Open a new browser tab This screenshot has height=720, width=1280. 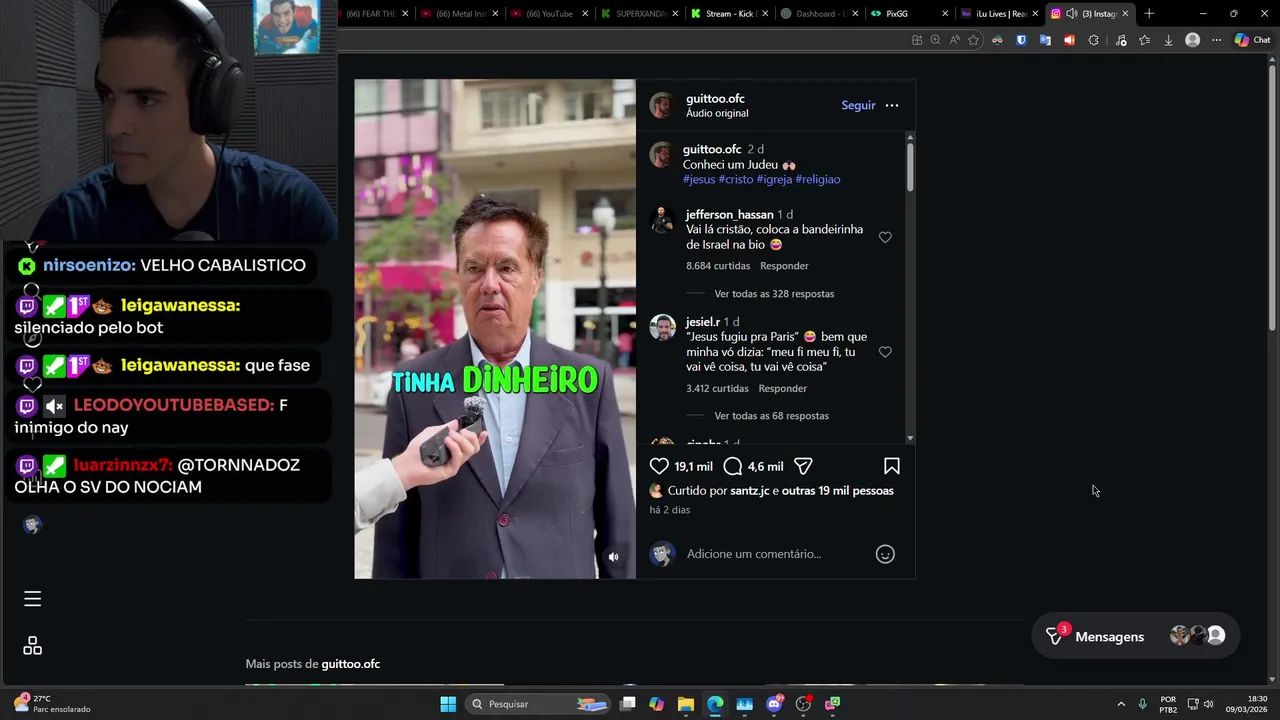1149,14
